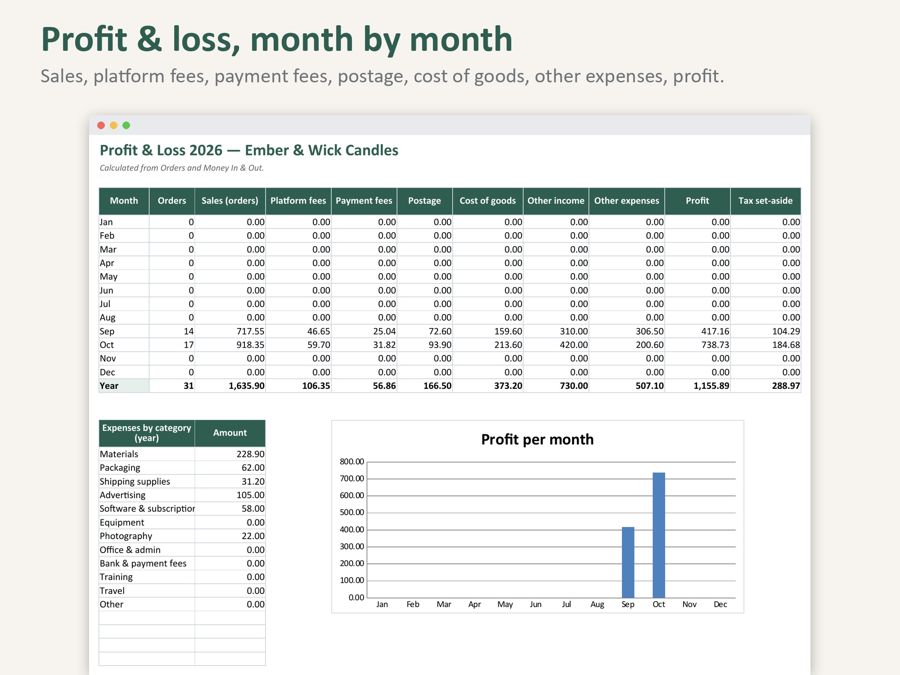Select October platform fees 59.70
This screenshot has width=900, height=675.
point(298,345)
